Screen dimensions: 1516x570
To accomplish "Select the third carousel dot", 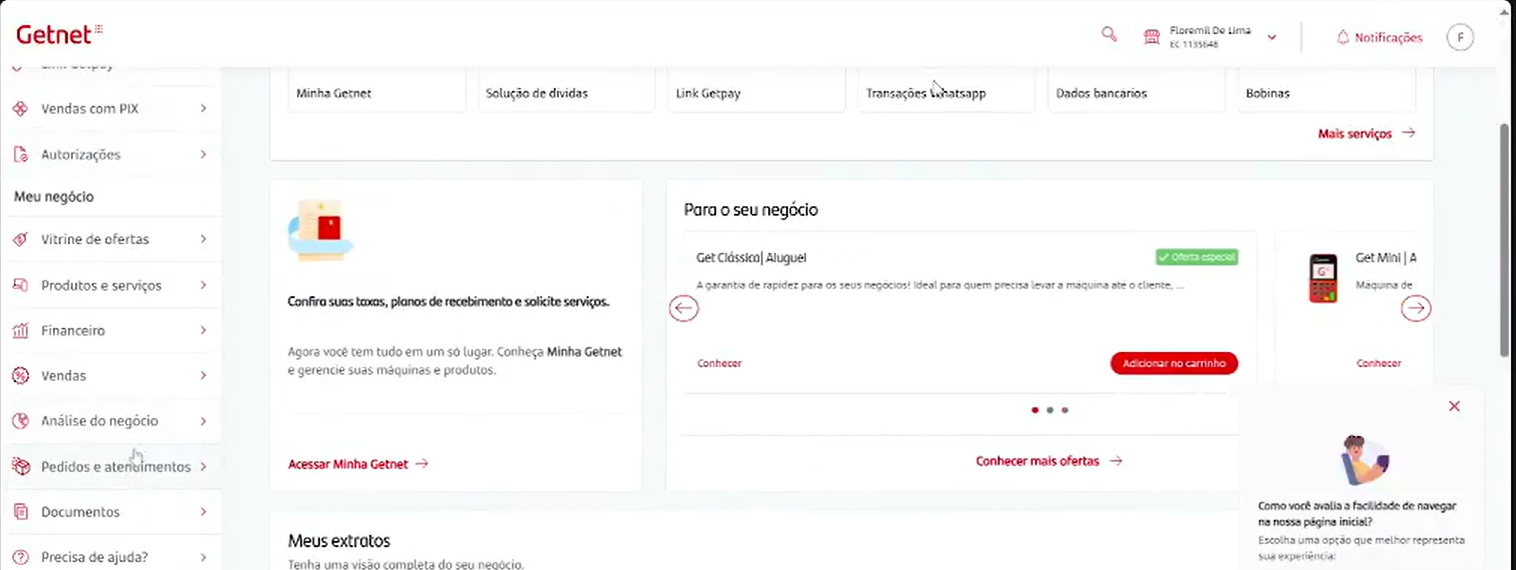I will pos(1065,410).
